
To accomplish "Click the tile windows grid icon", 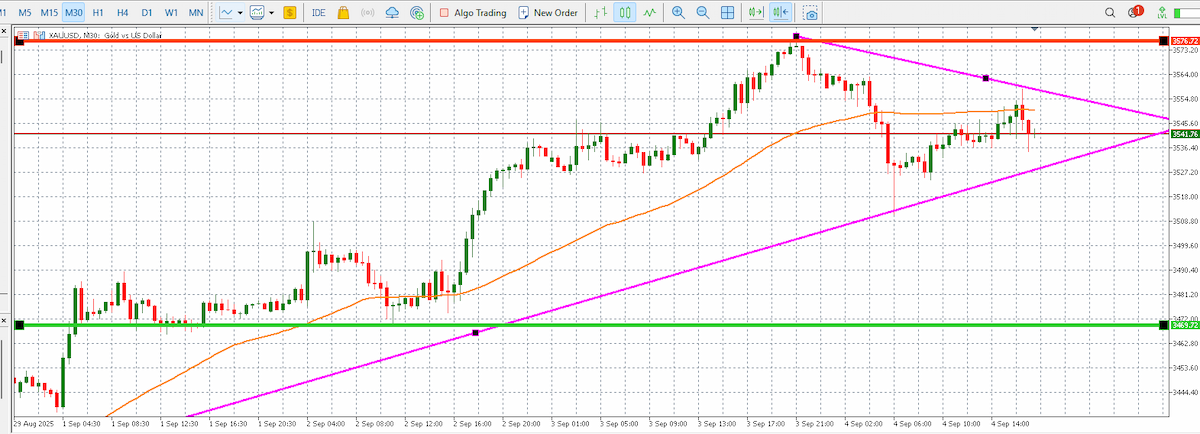I will coord(728,13).
